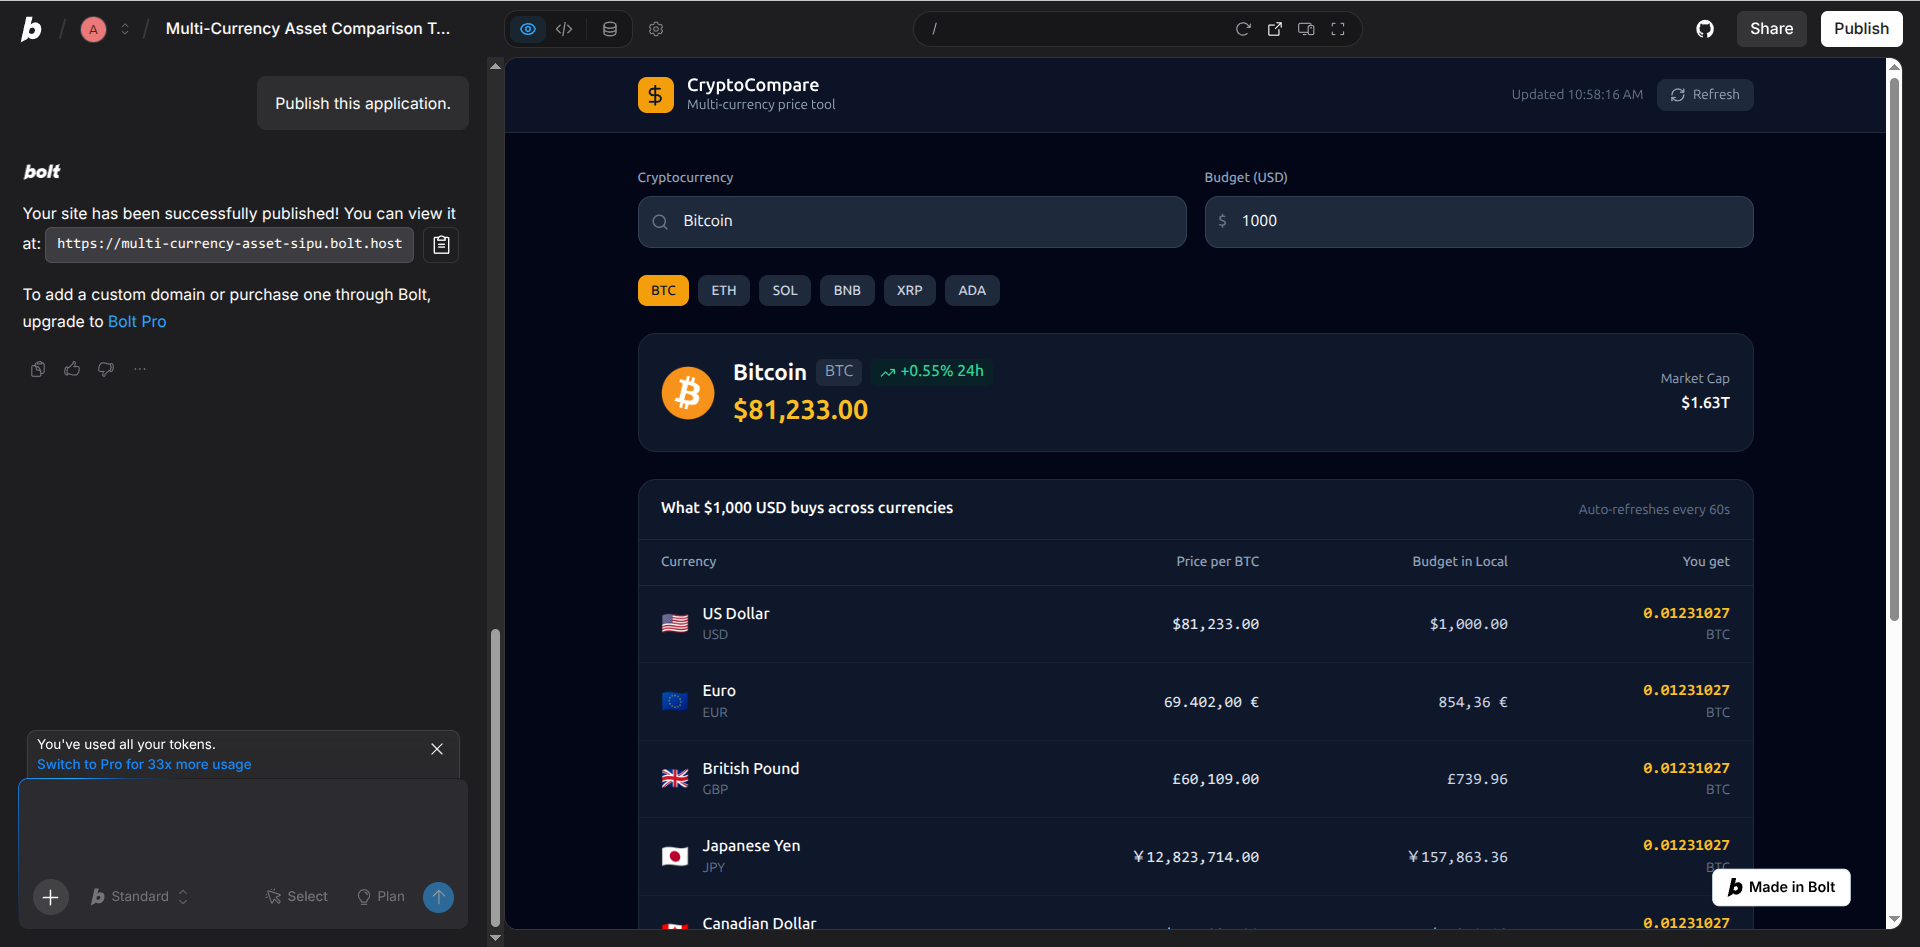Select the SOL chip
The height and width of the screenshot is (947, 1920).
[x=785, y=291]
